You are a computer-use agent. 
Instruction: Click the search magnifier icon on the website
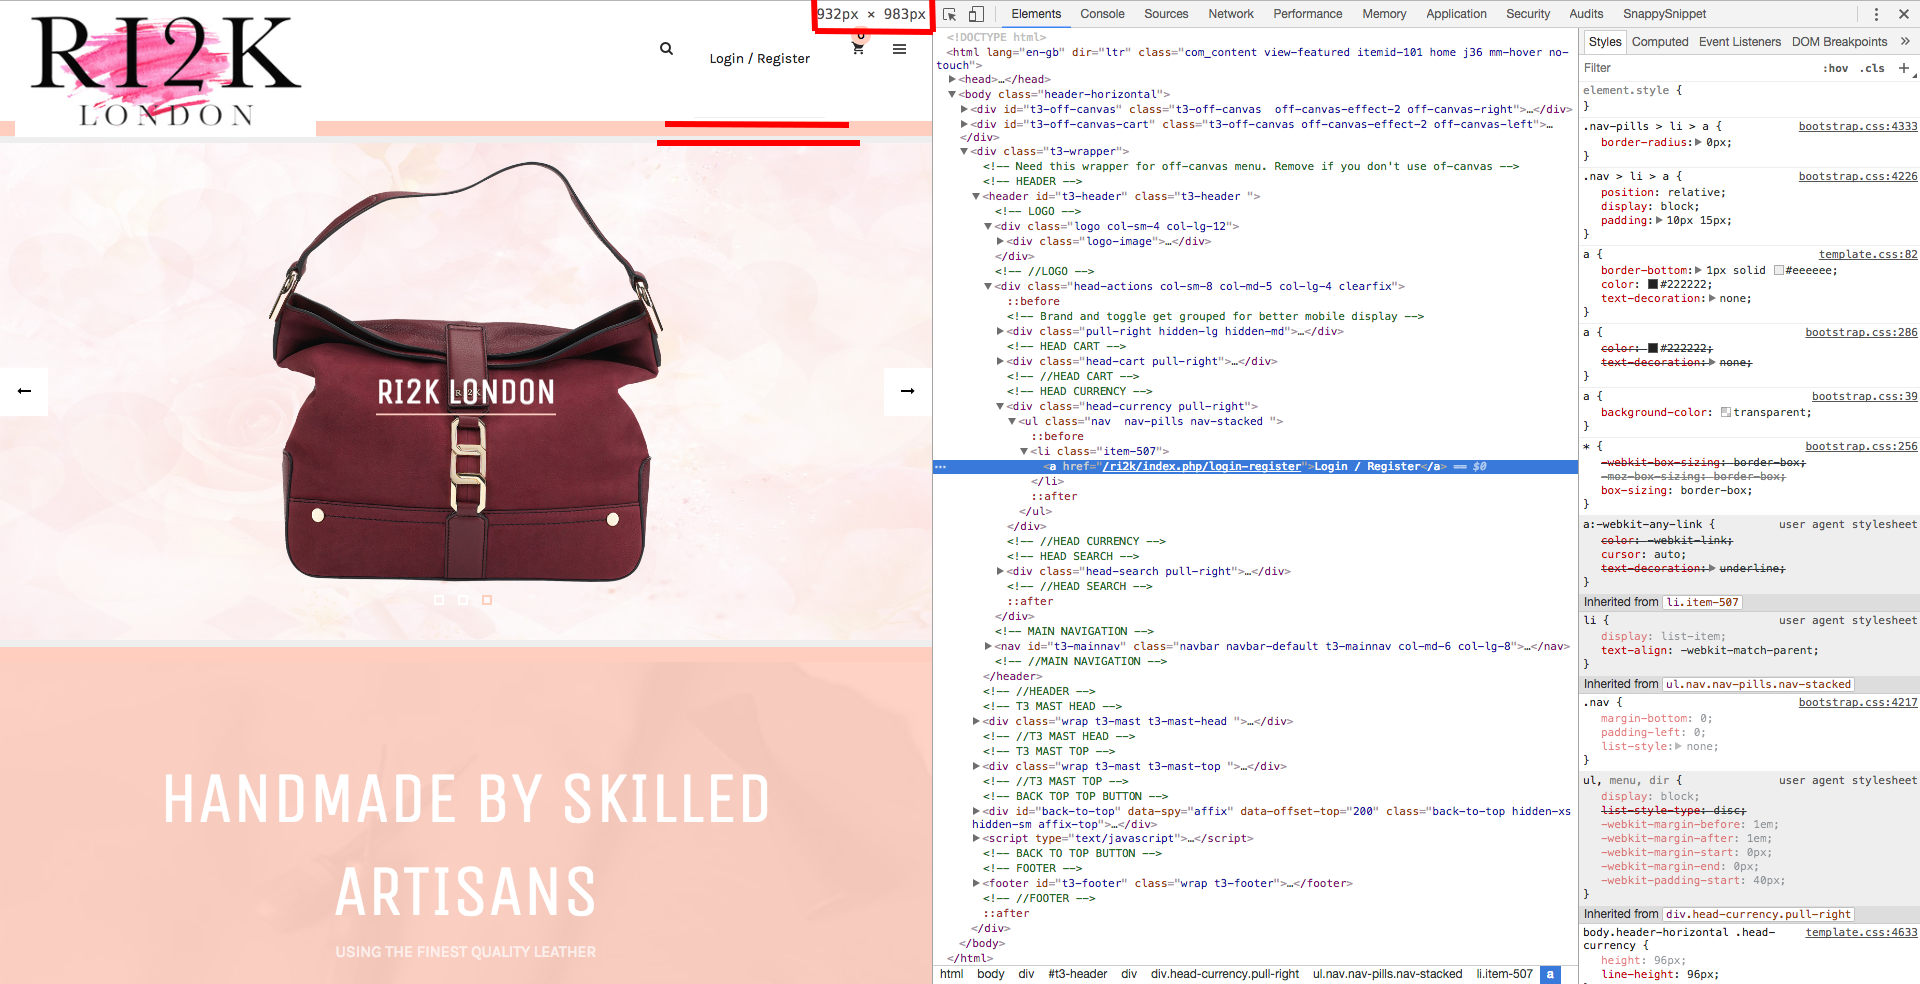tap(666, 49)
